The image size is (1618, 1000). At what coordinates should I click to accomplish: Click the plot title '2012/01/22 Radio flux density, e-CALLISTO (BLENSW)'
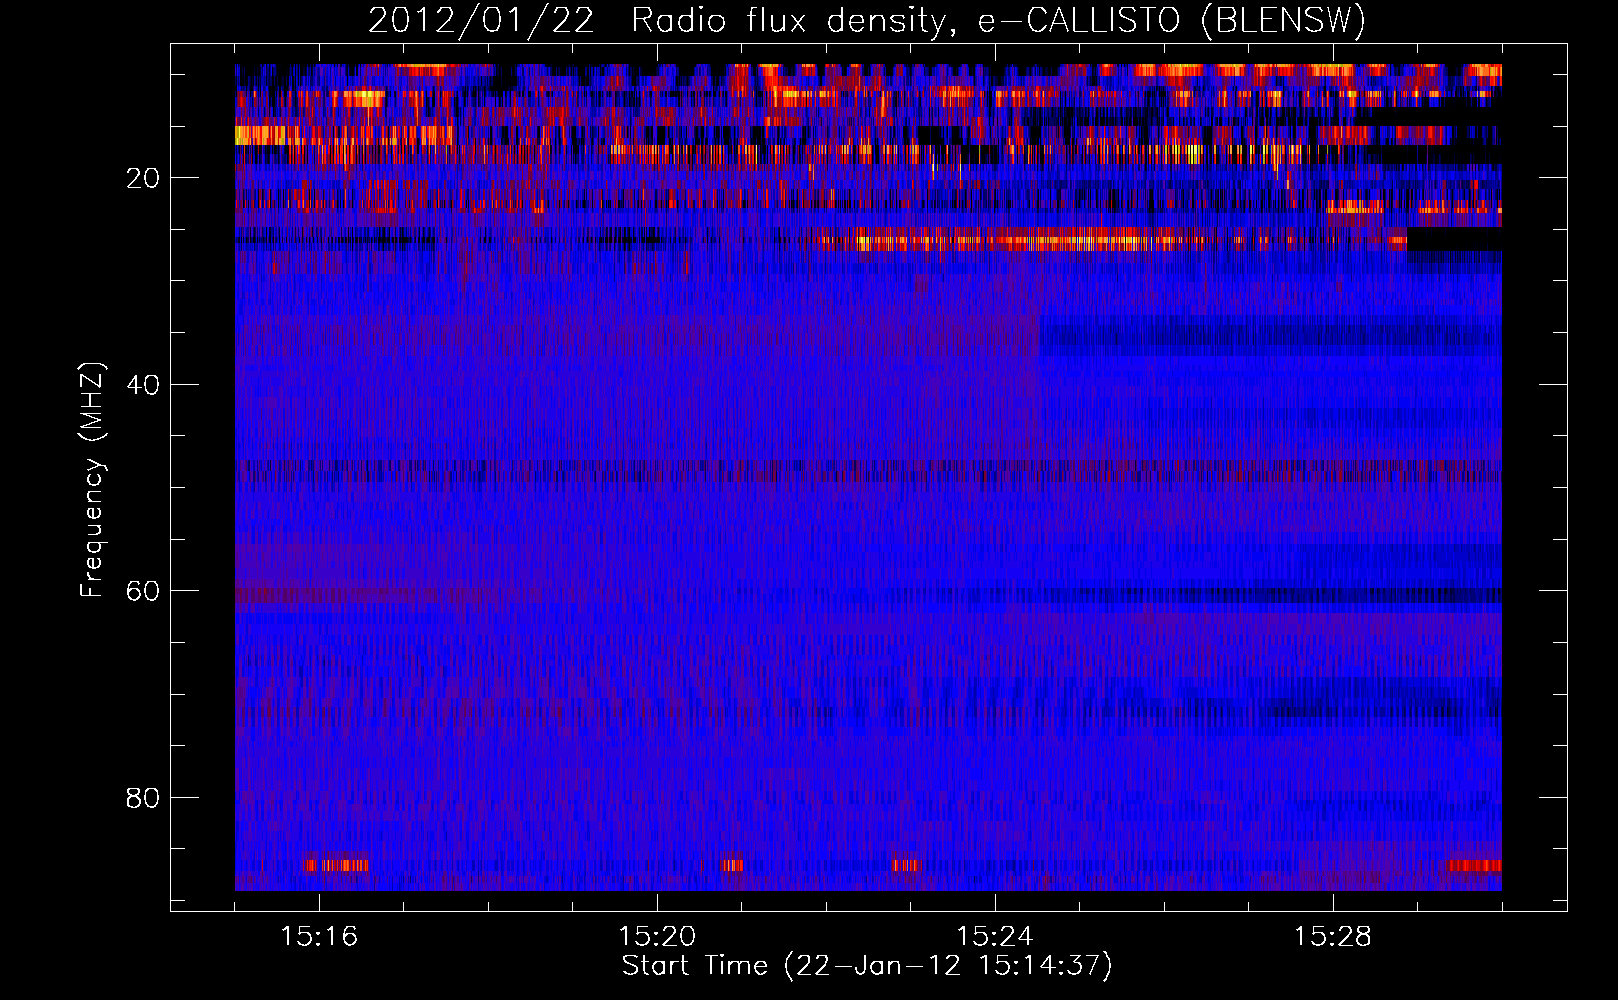(x=867, y=20)
